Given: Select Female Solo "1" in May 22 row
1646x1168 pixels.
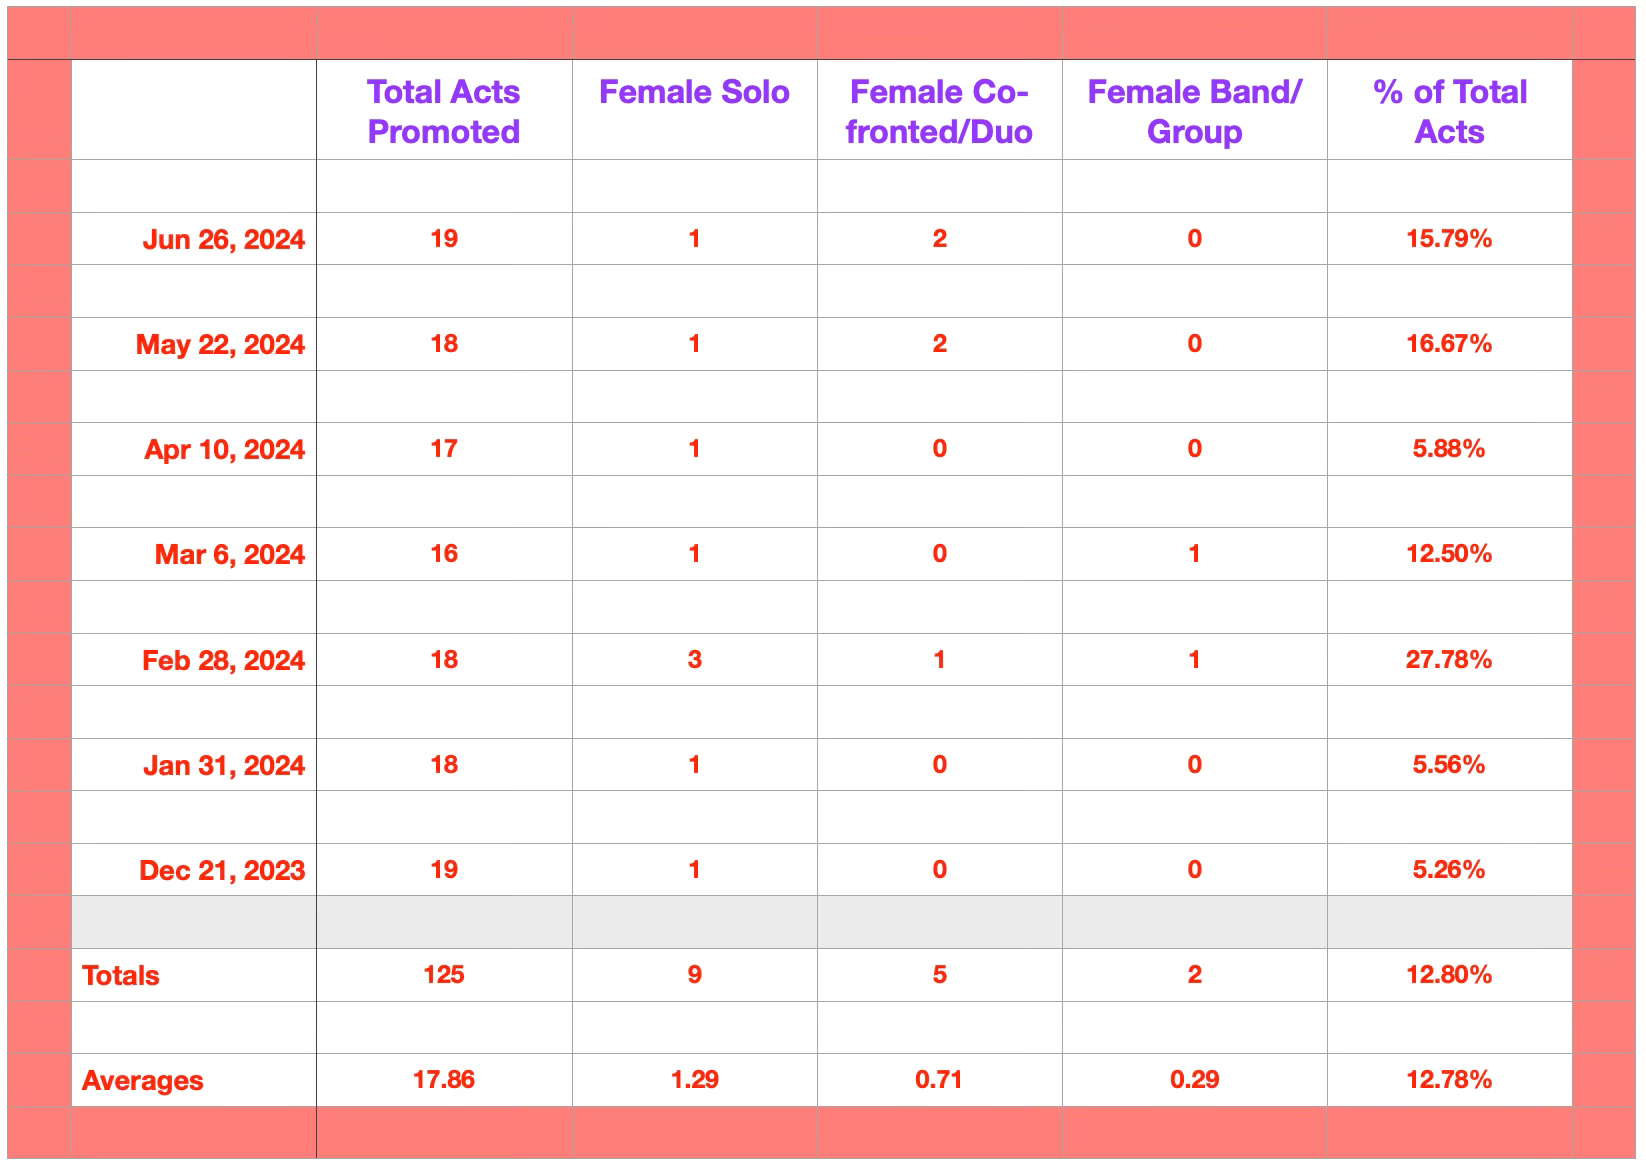Looking at the screenshot, I should click(694, 343).
